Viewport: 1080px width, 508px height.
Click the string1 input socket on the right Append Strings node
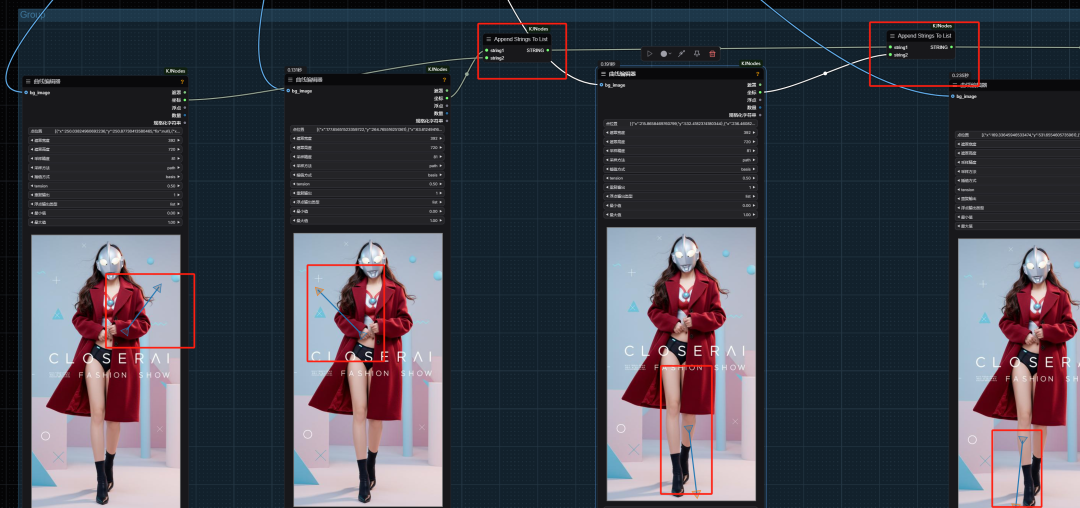click(890, 47)
